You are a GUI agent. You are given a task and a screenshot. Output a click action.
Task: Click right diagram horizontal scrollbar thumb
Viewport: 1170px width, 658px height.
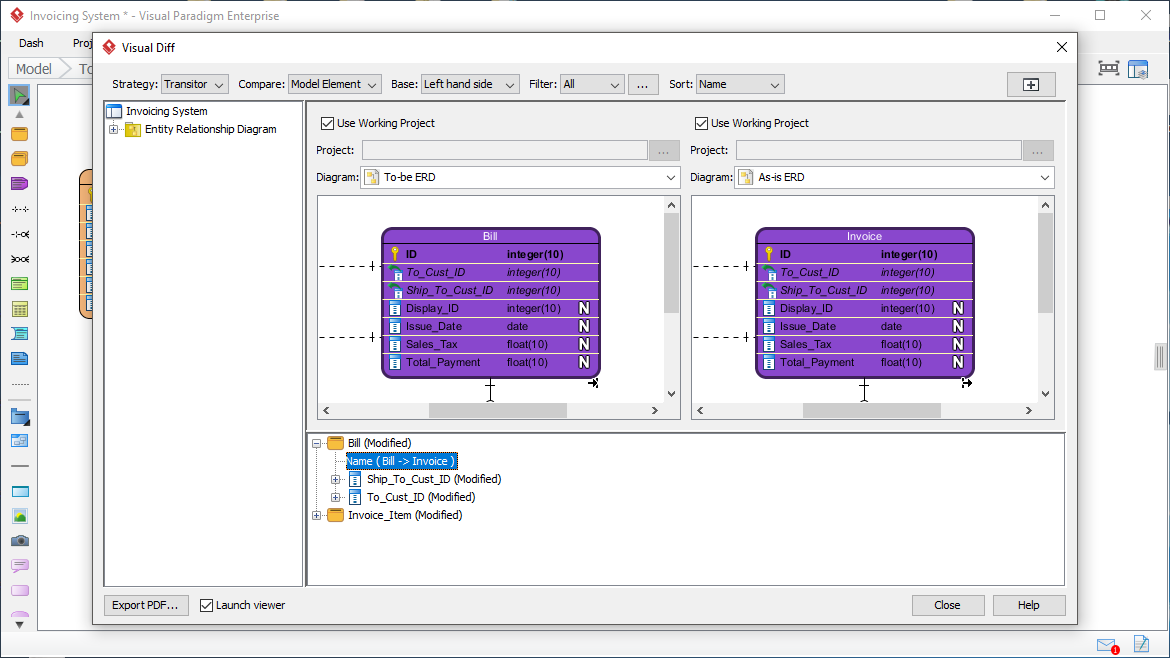[872, 410]
